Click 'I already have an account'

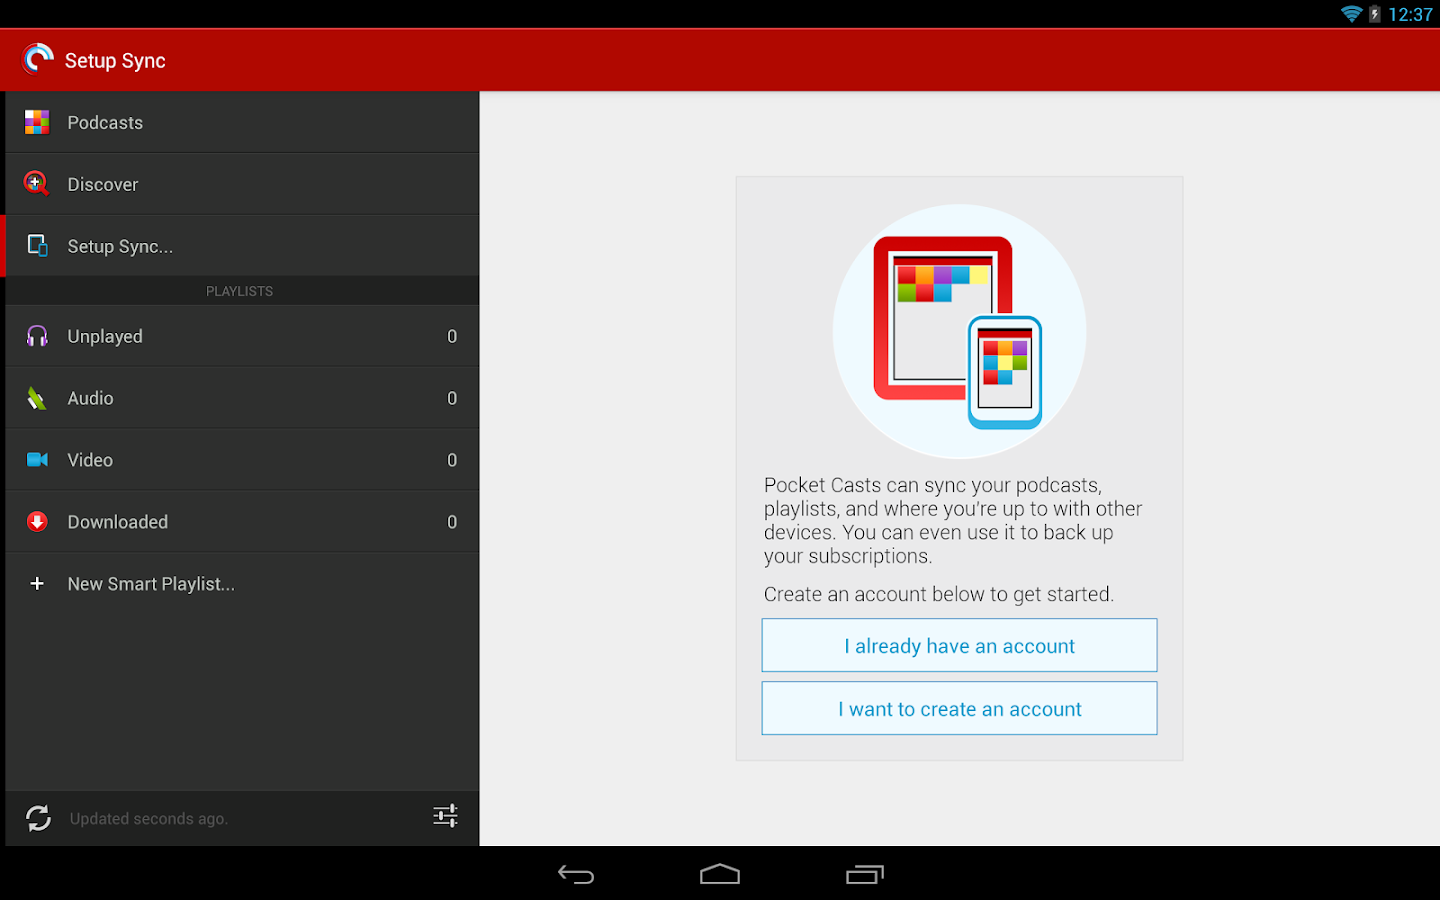pos(958,645)
